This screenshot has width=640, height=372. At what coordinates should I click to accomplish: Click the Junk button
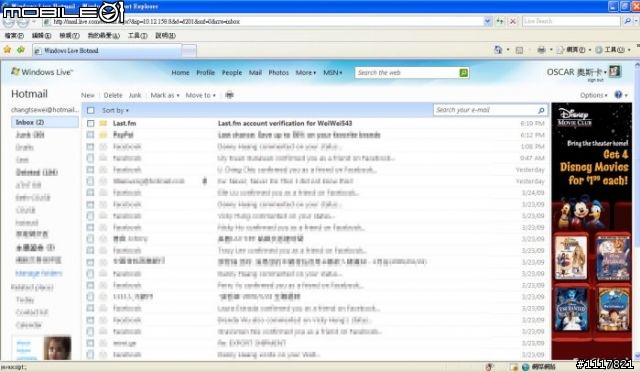pyautogui.click(x=135, y=95)
